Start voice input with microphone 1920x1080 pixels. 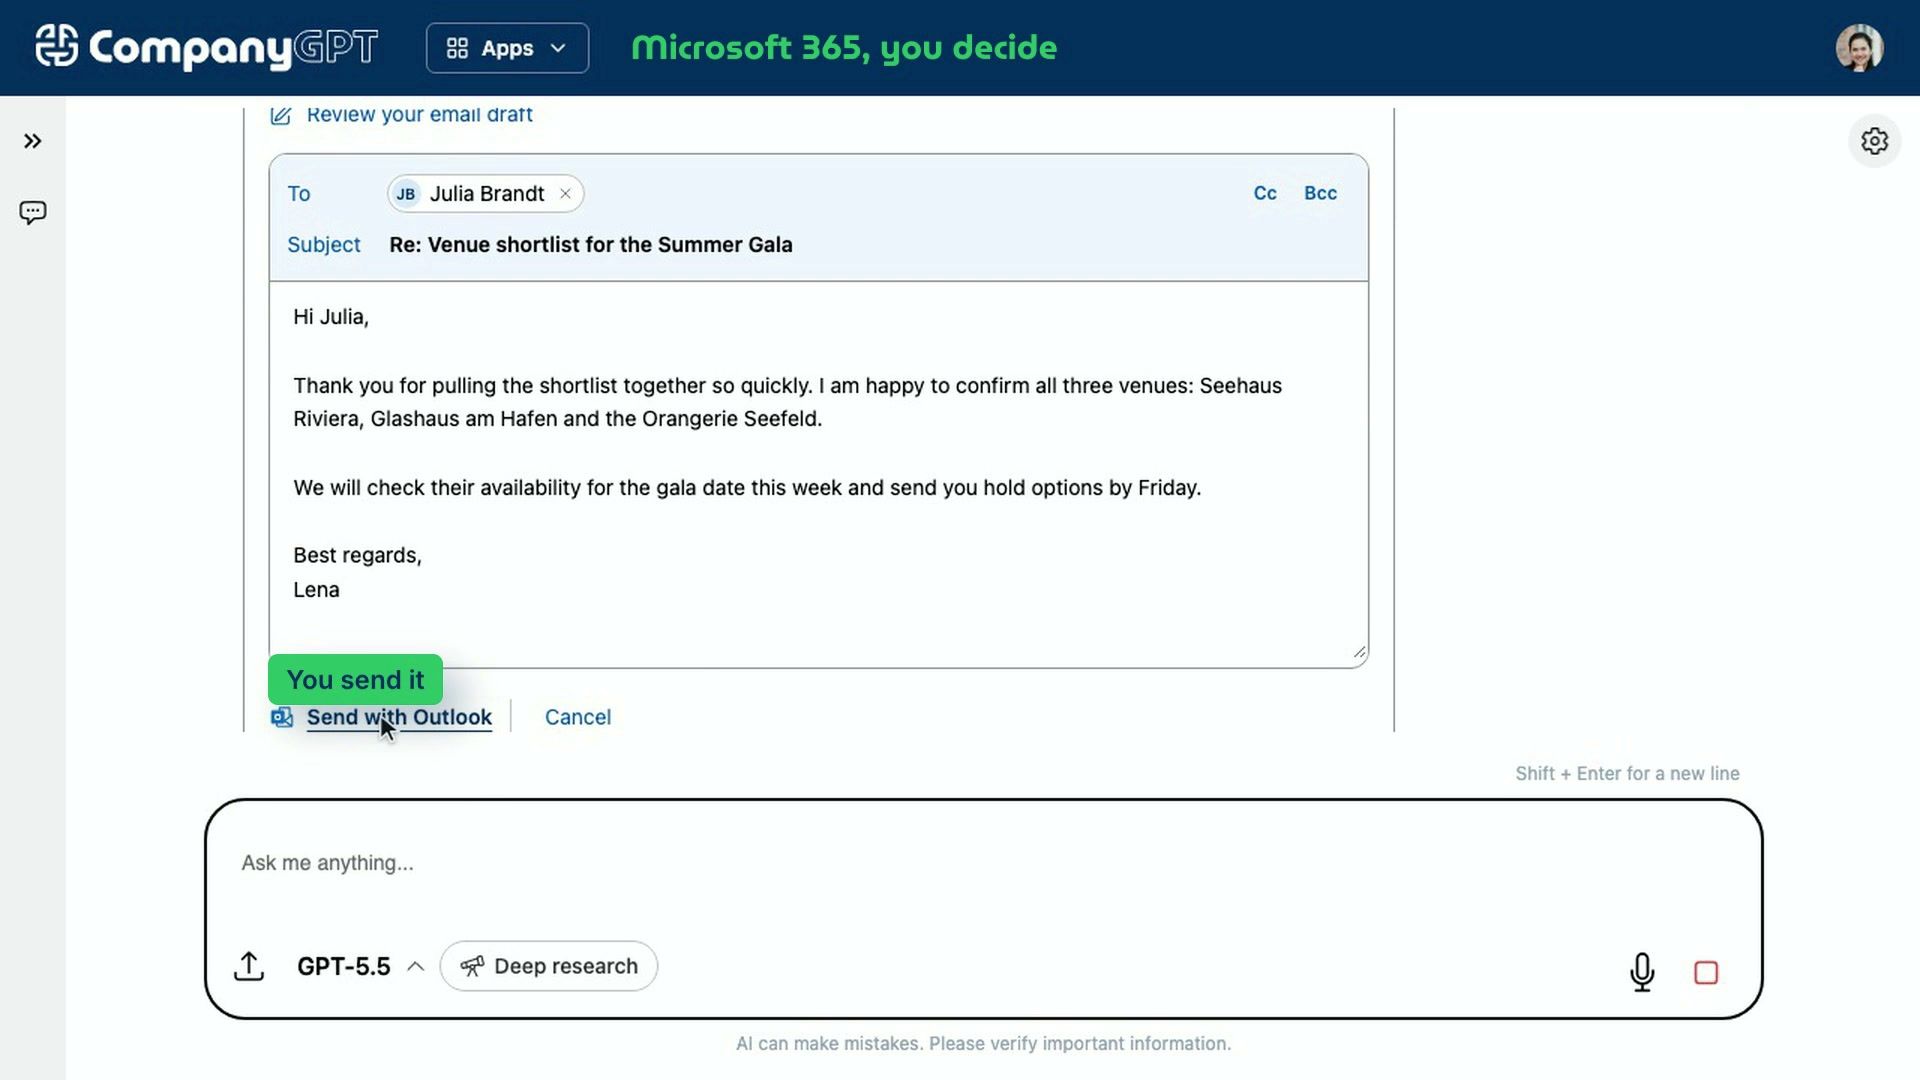coord(1642,972)
